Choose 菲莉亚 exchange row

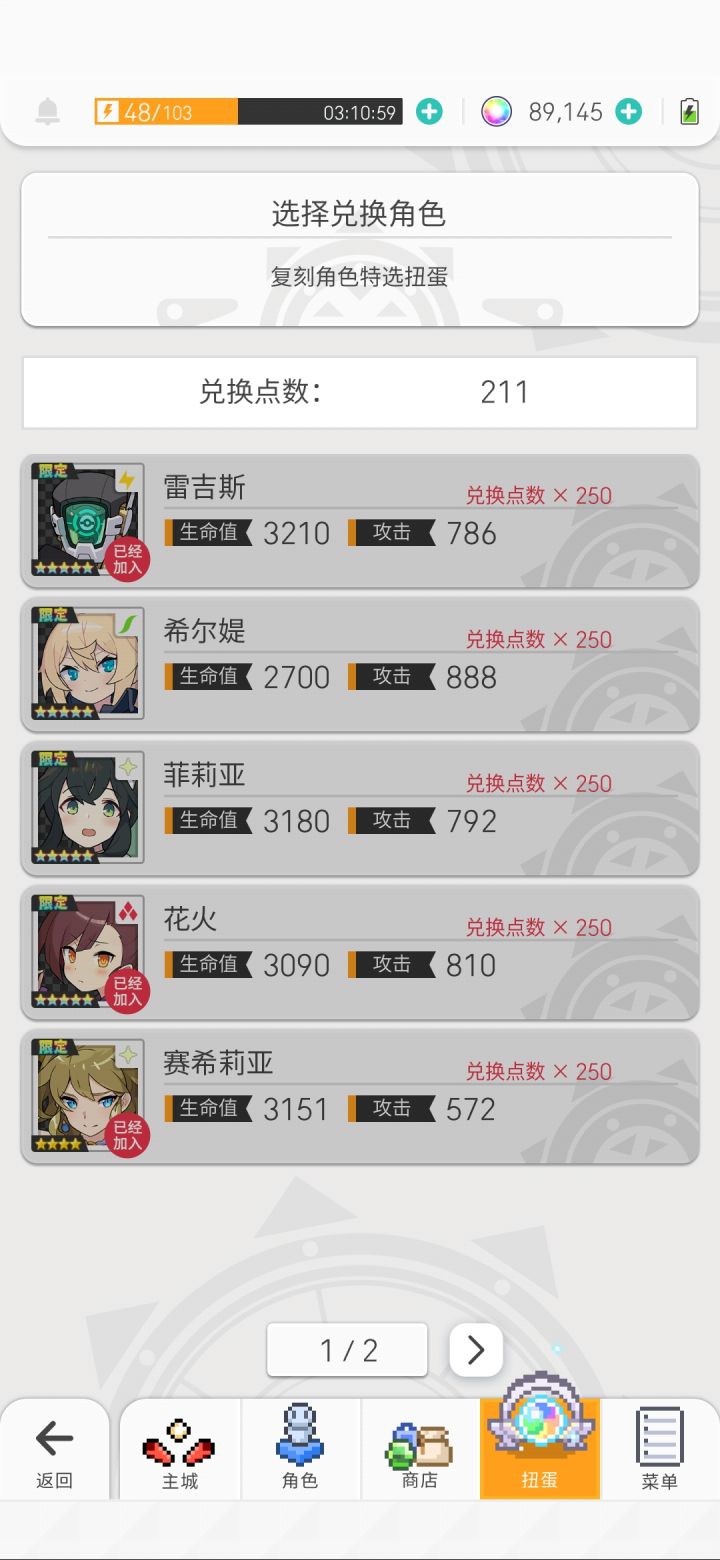(360, 808)
